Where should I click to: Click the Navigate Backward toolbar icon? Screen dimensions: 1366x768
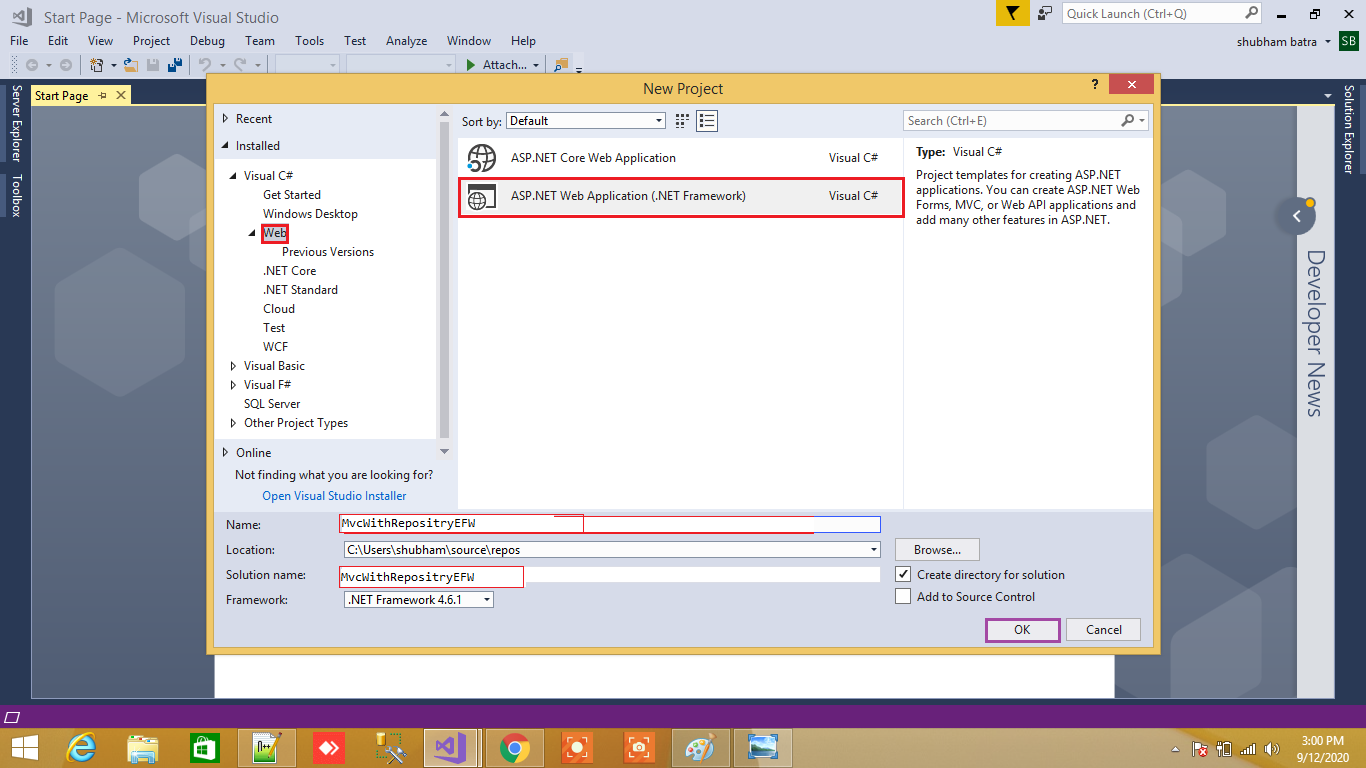31,65
